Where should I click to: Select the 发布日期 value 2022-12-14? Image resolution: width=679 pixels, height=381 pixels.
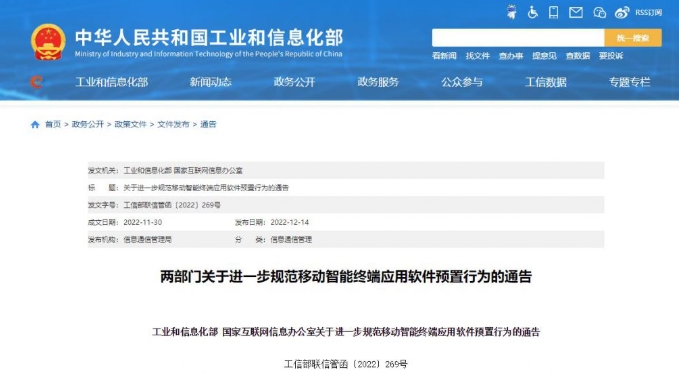tap(290, 223)
